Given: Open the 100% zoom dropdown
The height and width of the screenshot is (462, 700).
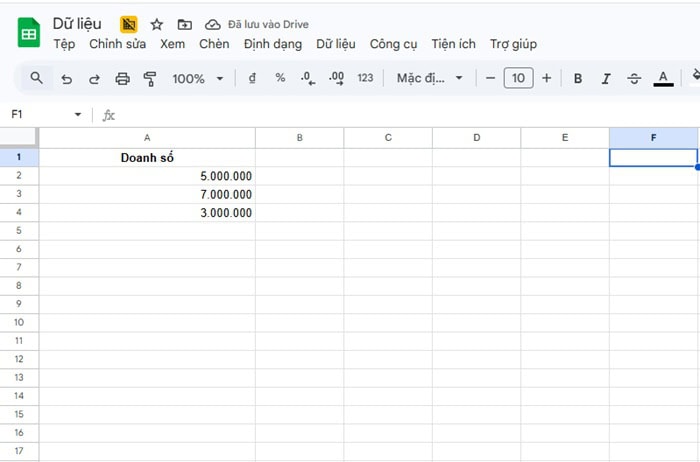Looking at the screenshot, I should point(197,78).
